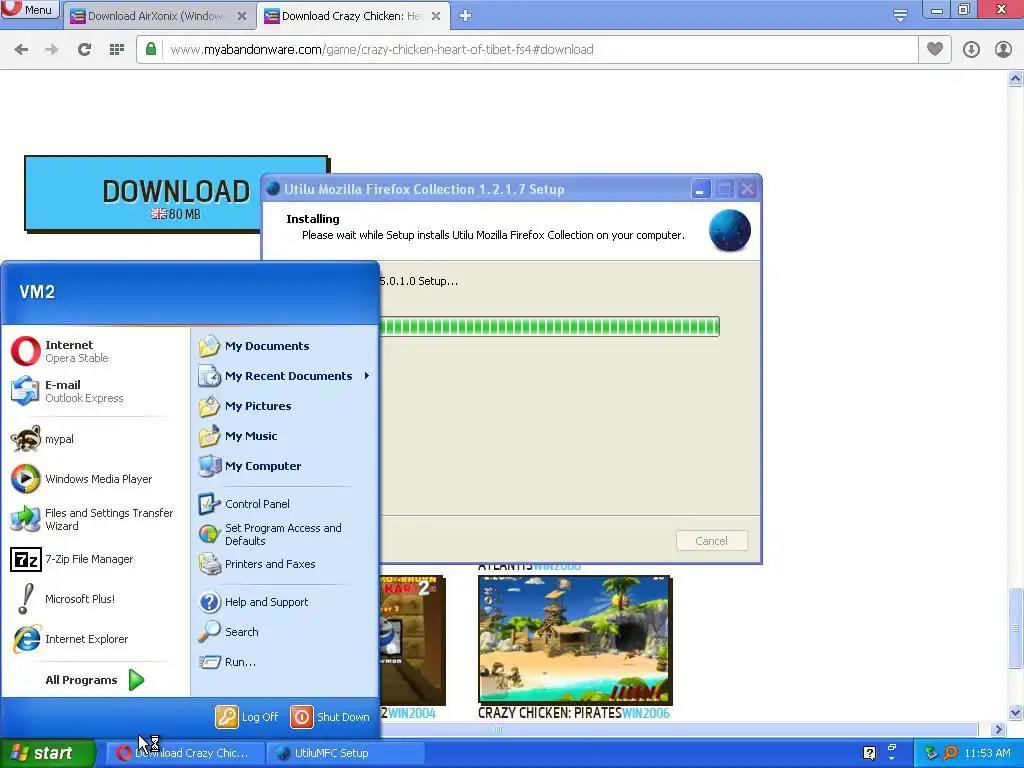Viewport: 1024px width, 768px height.
Task: Select Download Crazy Chic... taskbar button
Action: pyautogui.click(x=185, y=753)
